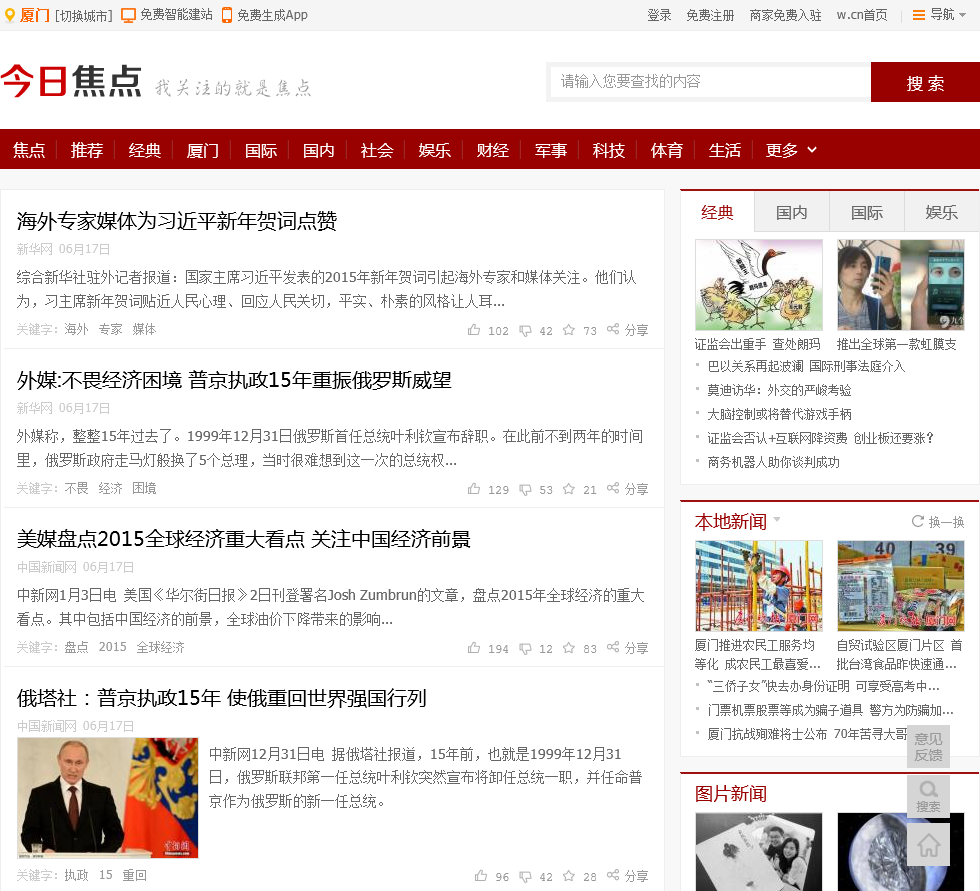Click comment icon showing 12 on 美媒盘点 article
This screenshot has width=980, height=891.
(526, 649)
